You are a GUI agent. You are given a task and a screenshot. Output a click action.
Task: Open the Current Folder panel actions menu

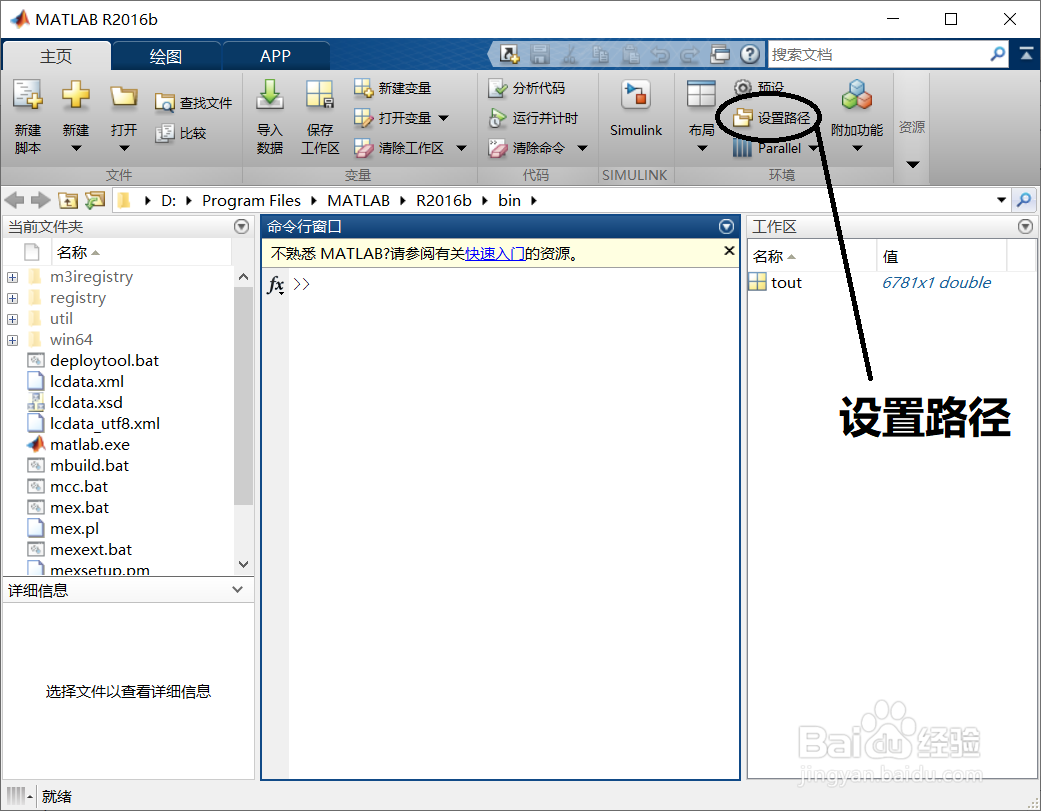[242, 227]
